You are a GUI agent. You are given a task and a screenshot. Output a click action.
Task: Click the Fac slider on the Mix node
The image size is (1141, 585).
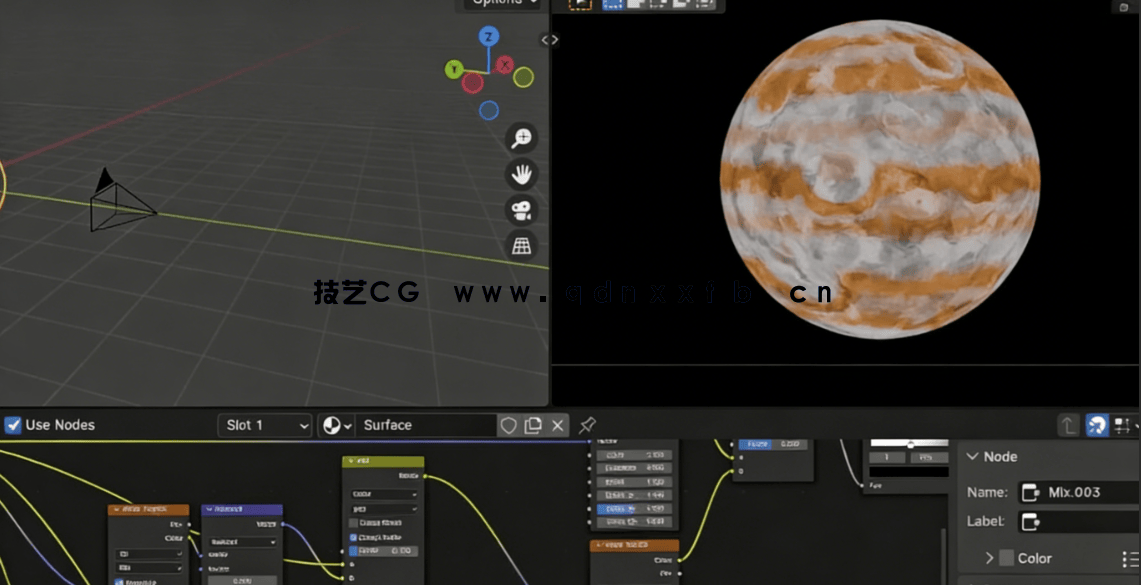[383, 549]
